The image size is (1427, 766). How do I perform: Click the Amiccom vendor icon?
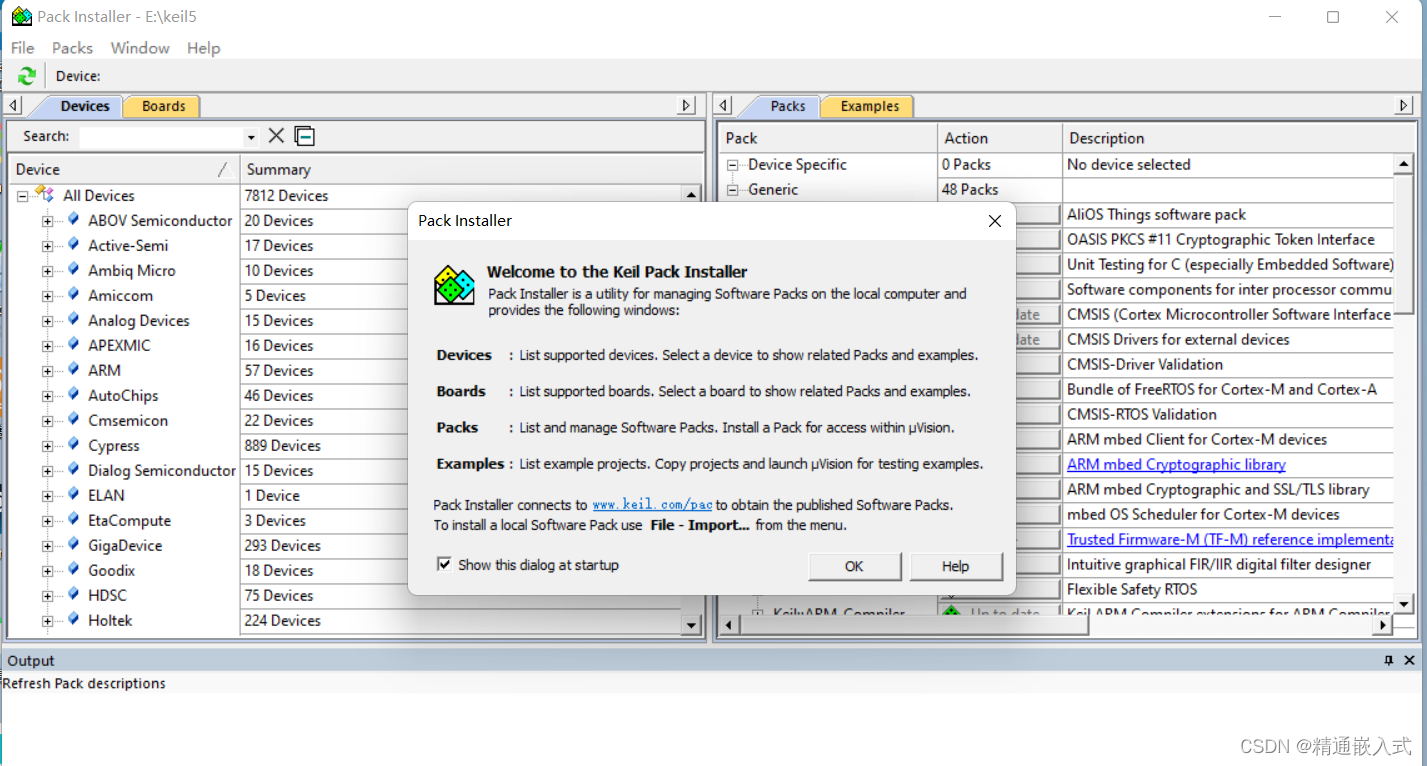(x=73, y=295)
